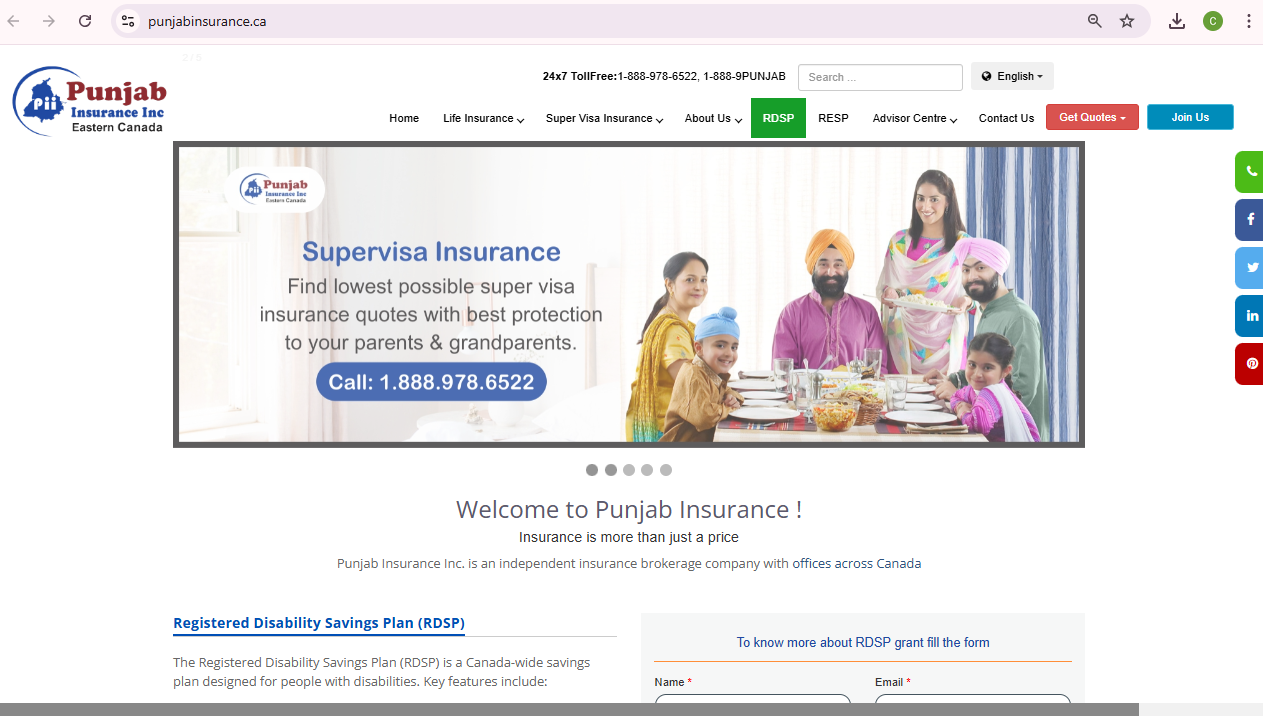This screenshot has width=1263, height=716.
Task: Expand the Super Visa Insurance menu
Action: tap(605, 118)
